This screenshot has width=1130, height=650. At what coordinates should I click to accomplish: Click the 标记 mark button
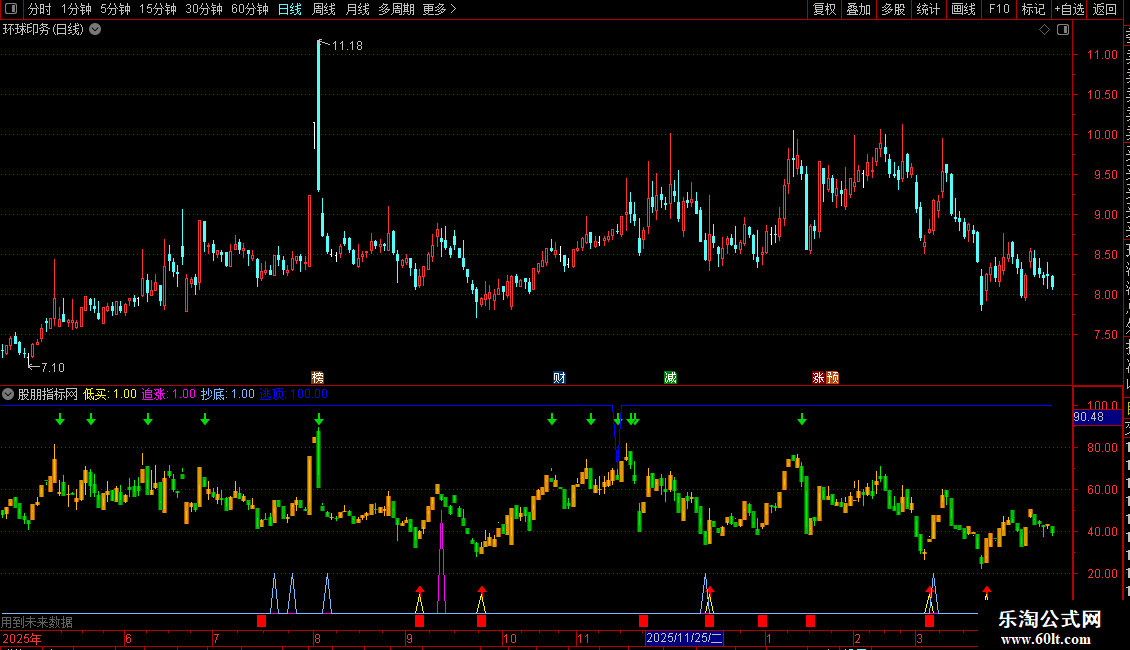(1033, 9)
